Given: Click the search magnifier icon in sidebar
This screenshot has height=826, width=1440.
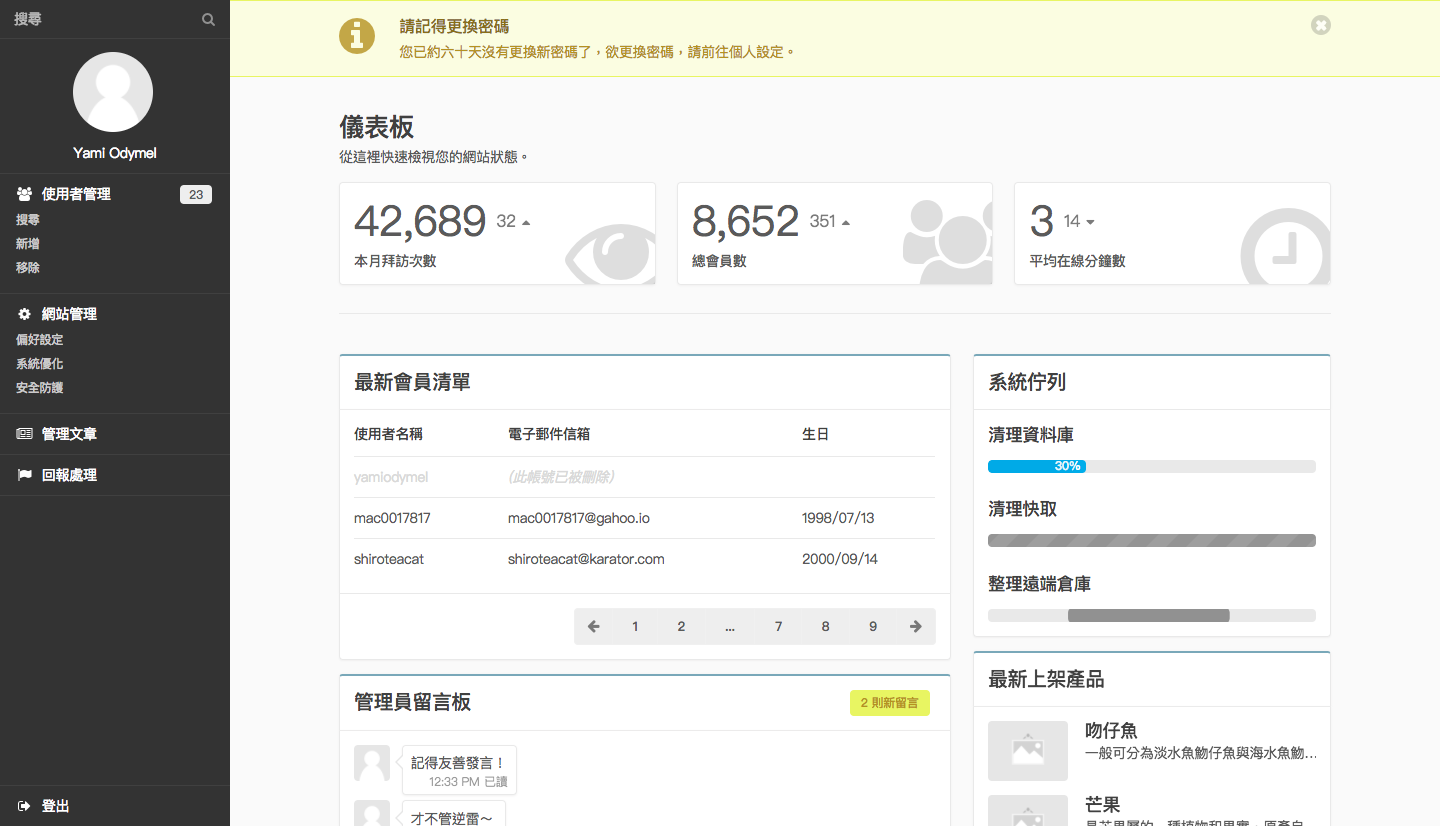Looking at the screenshot, I should [208, 19].
